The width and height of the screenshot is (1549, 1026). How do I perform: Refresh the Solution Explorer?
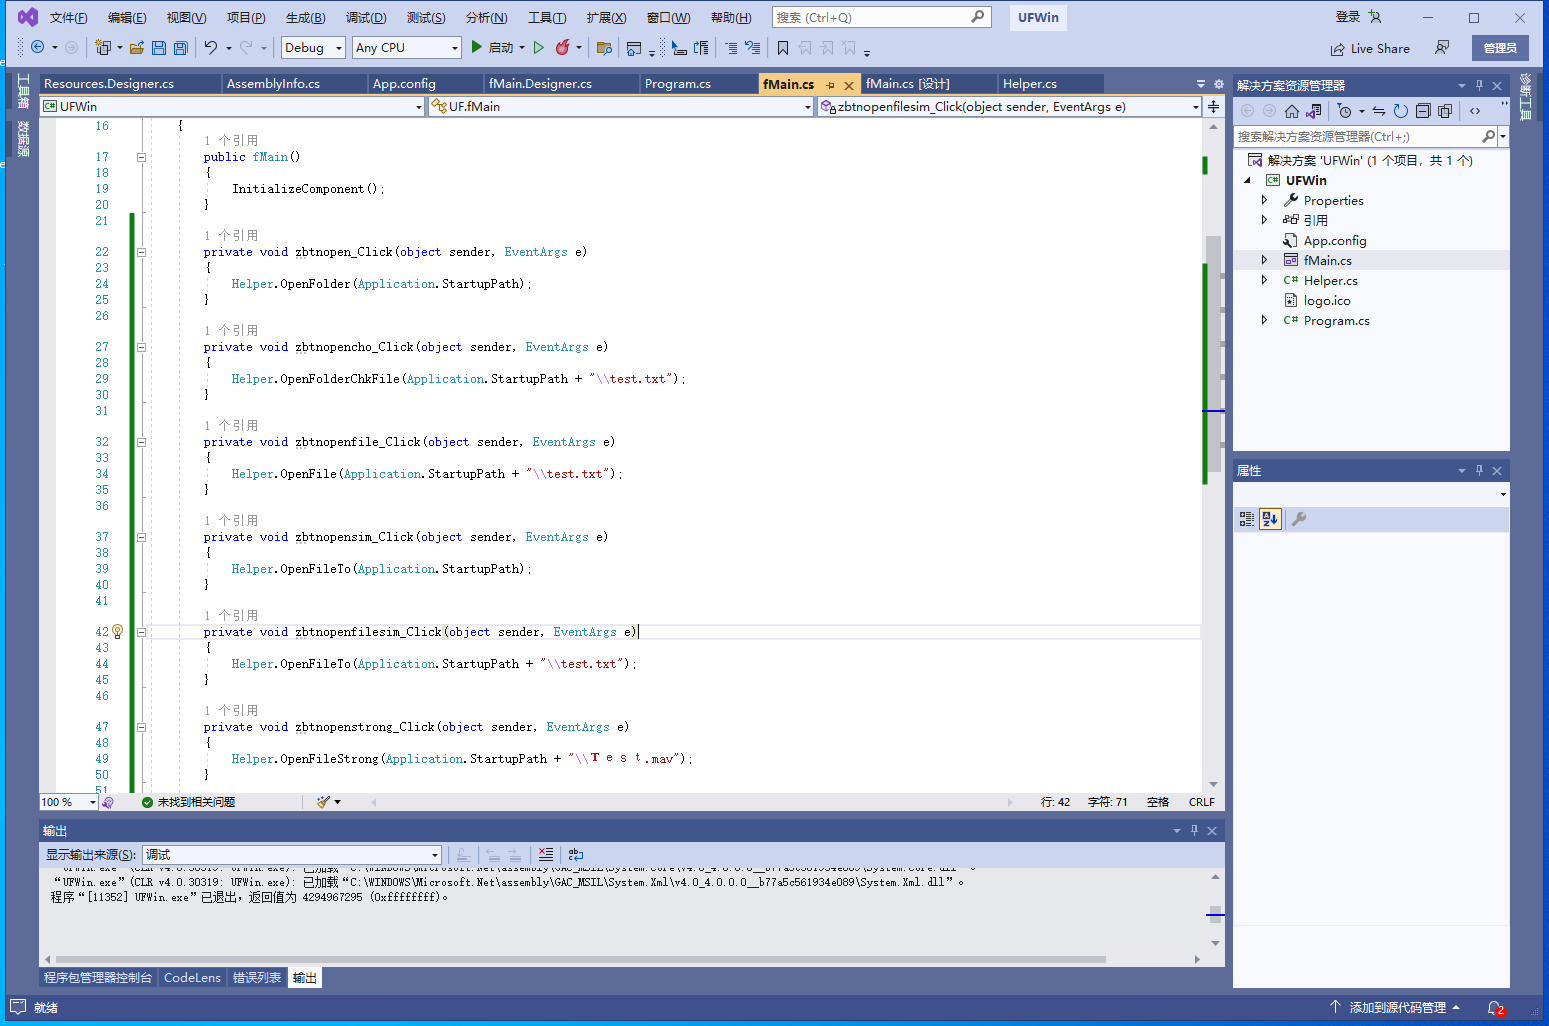point(1401,111)
